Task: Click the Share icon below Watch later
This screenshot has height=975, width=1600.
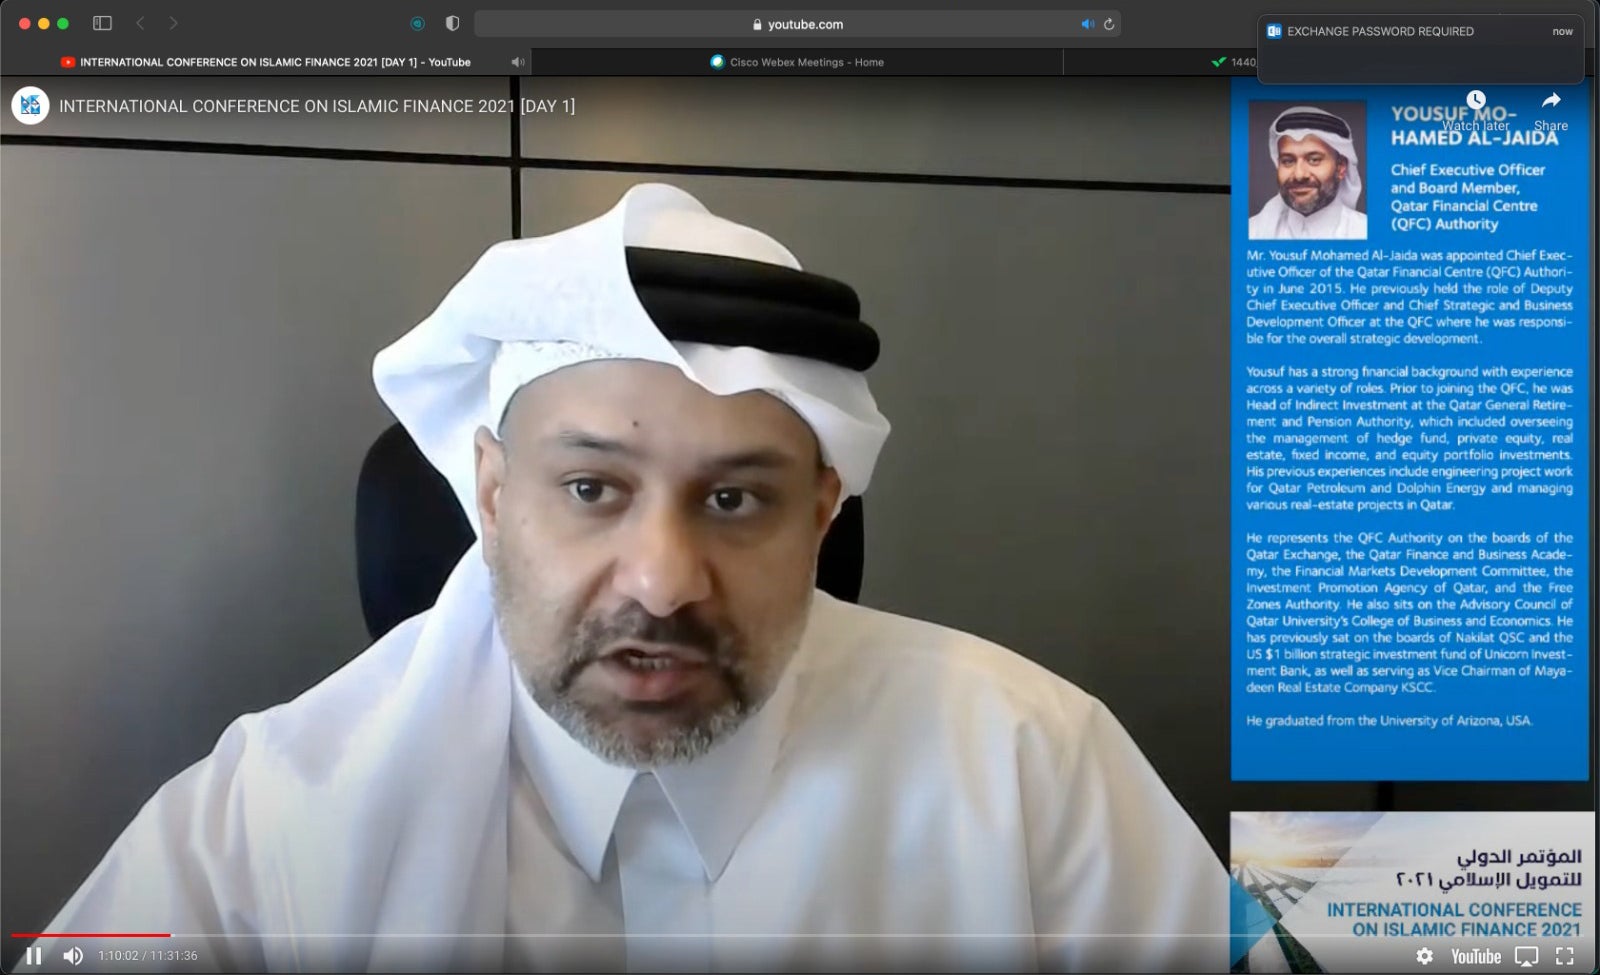Action: coord(1551,101)
